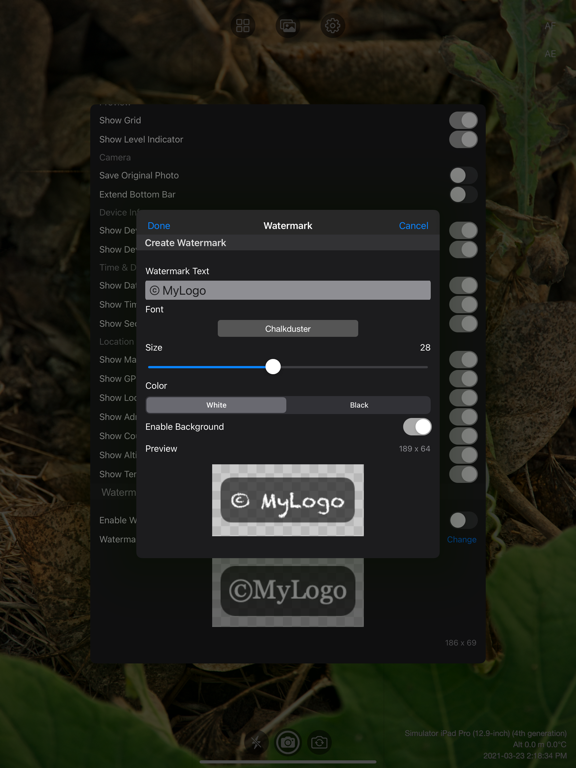576x768 pixels.
Task: Click the Show Grid label
Action: pyautogui.click(x=120, y=120)
